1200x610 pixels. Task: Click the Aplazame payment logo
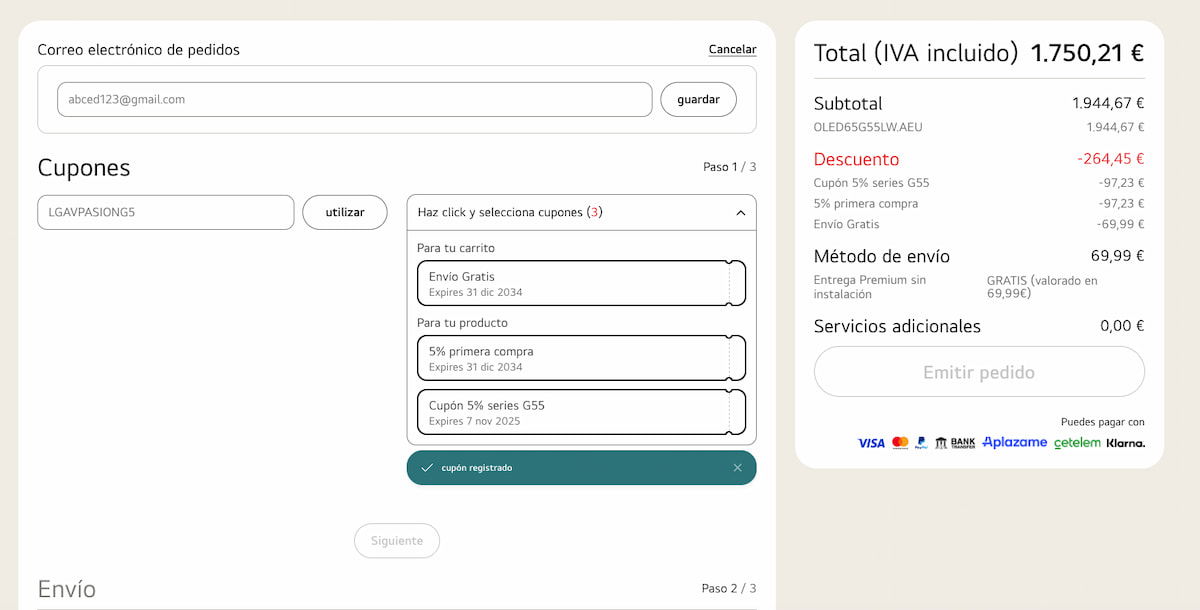click(x=1014, y=443)
